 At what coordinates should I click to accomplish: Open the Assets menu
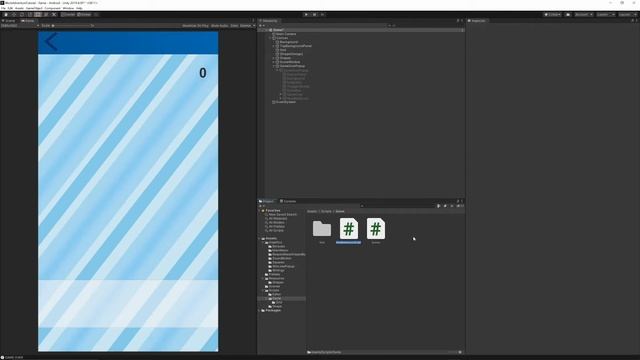(19, 8)
